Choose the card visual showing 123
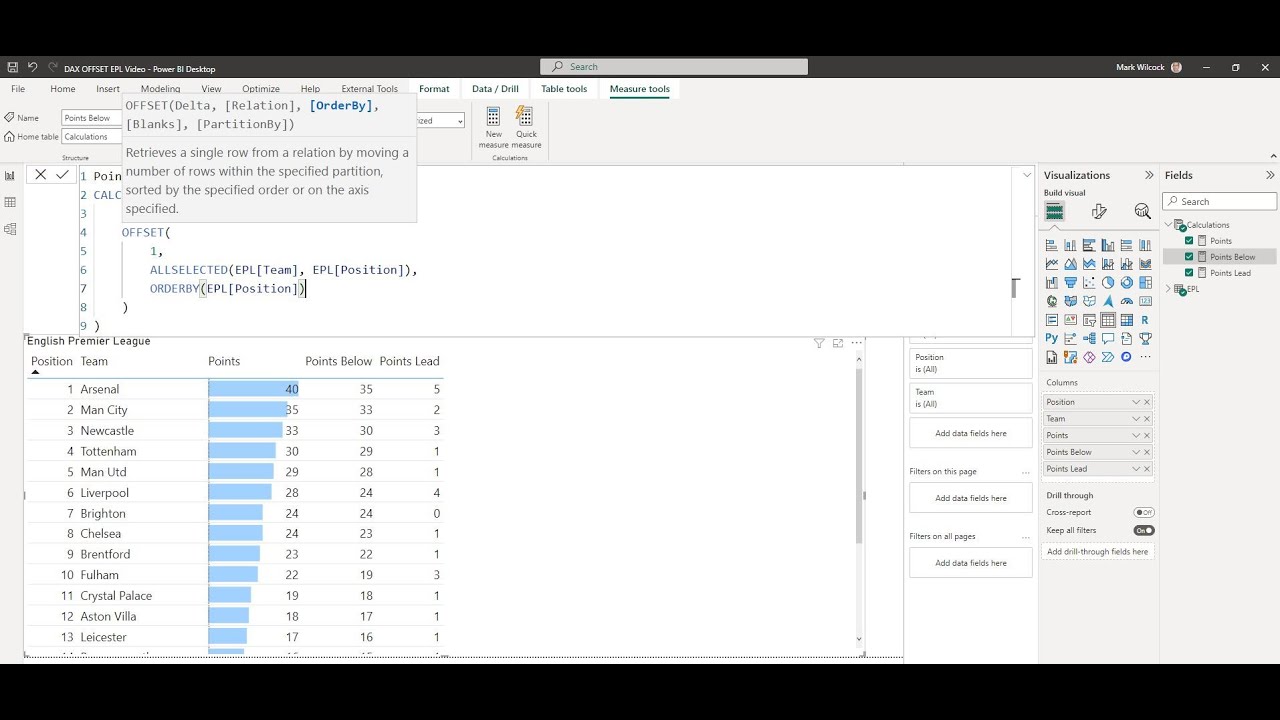The image size is (1280, 720). (1146, 301)
